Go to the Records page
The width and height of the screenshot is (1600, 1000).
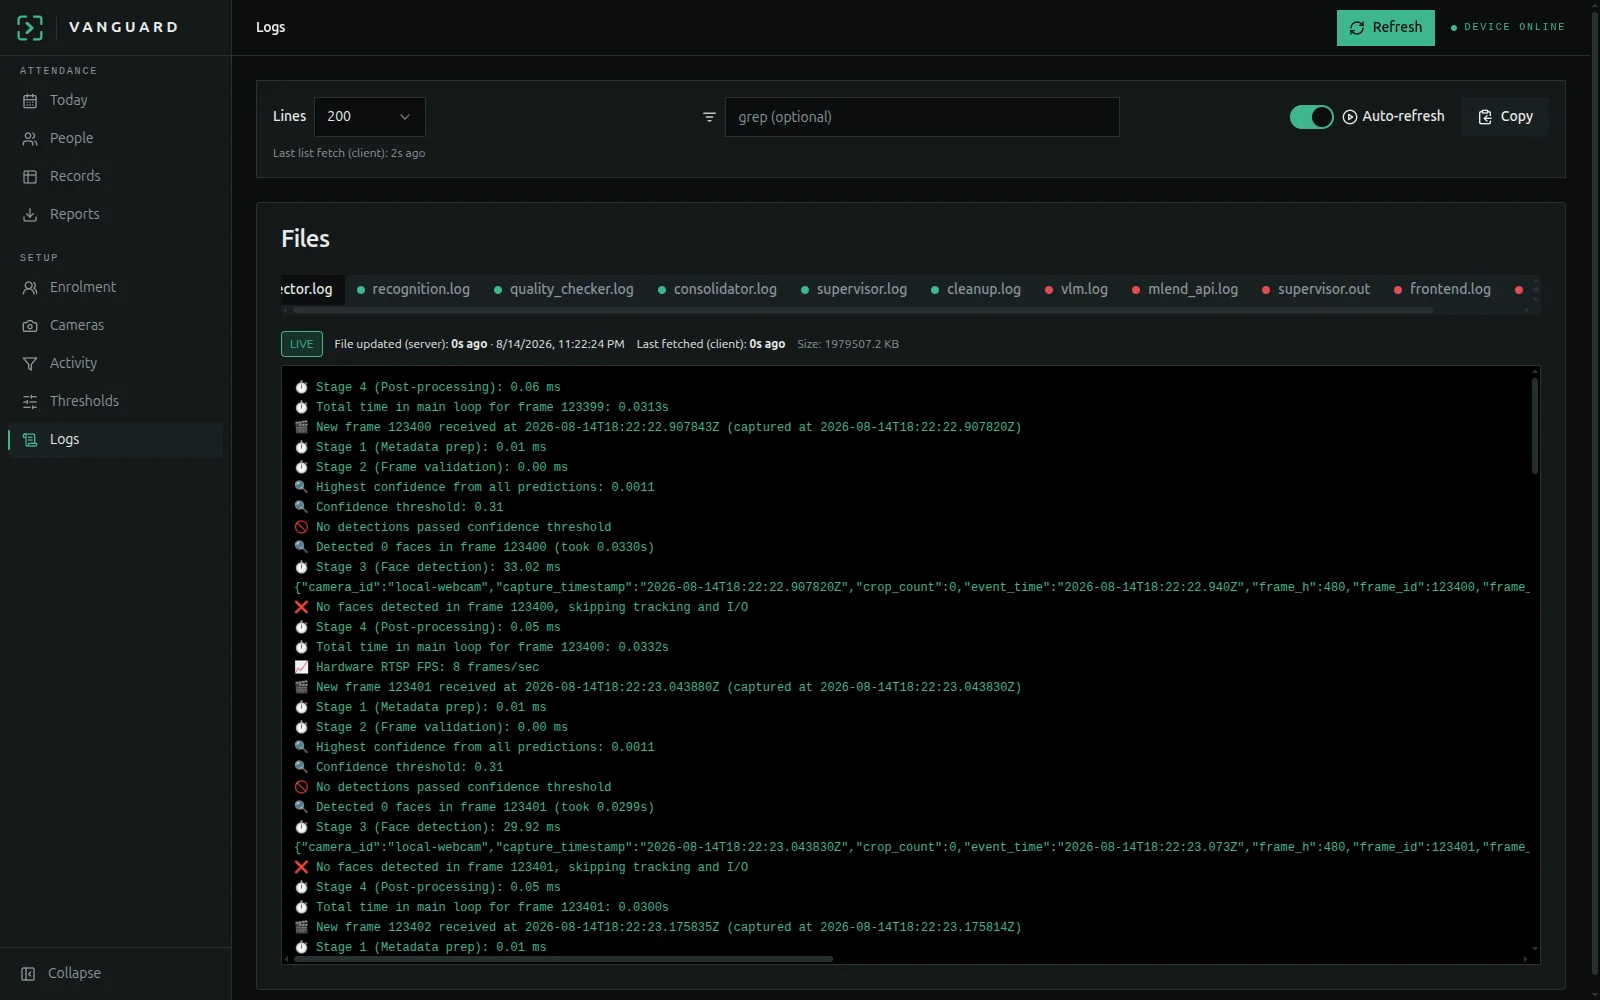point(115,177)
